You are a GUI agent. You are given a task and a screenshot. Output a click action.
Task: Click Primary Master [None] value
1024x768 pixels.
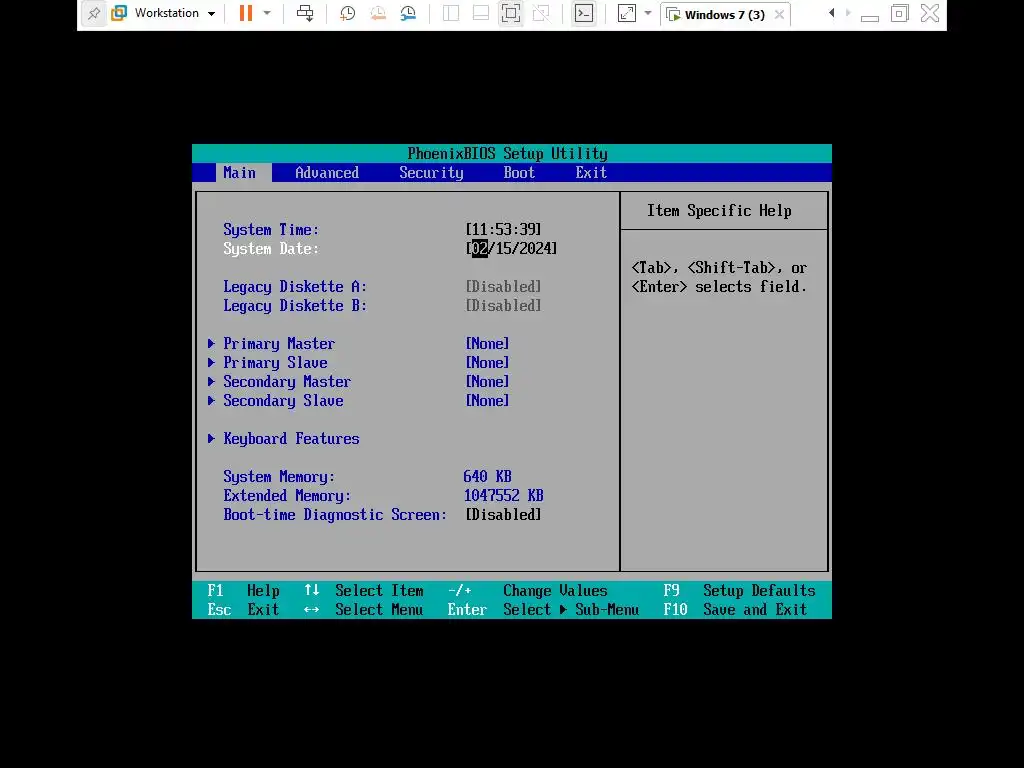[487, 344]
